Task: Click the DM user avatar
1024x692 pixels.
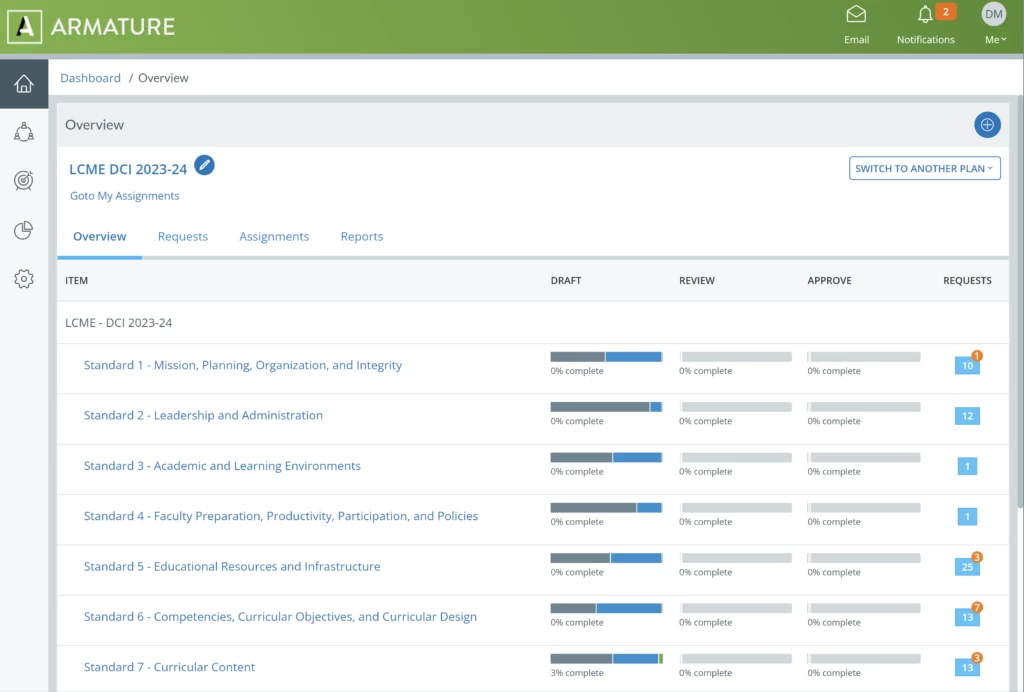Action: point(993,14)
